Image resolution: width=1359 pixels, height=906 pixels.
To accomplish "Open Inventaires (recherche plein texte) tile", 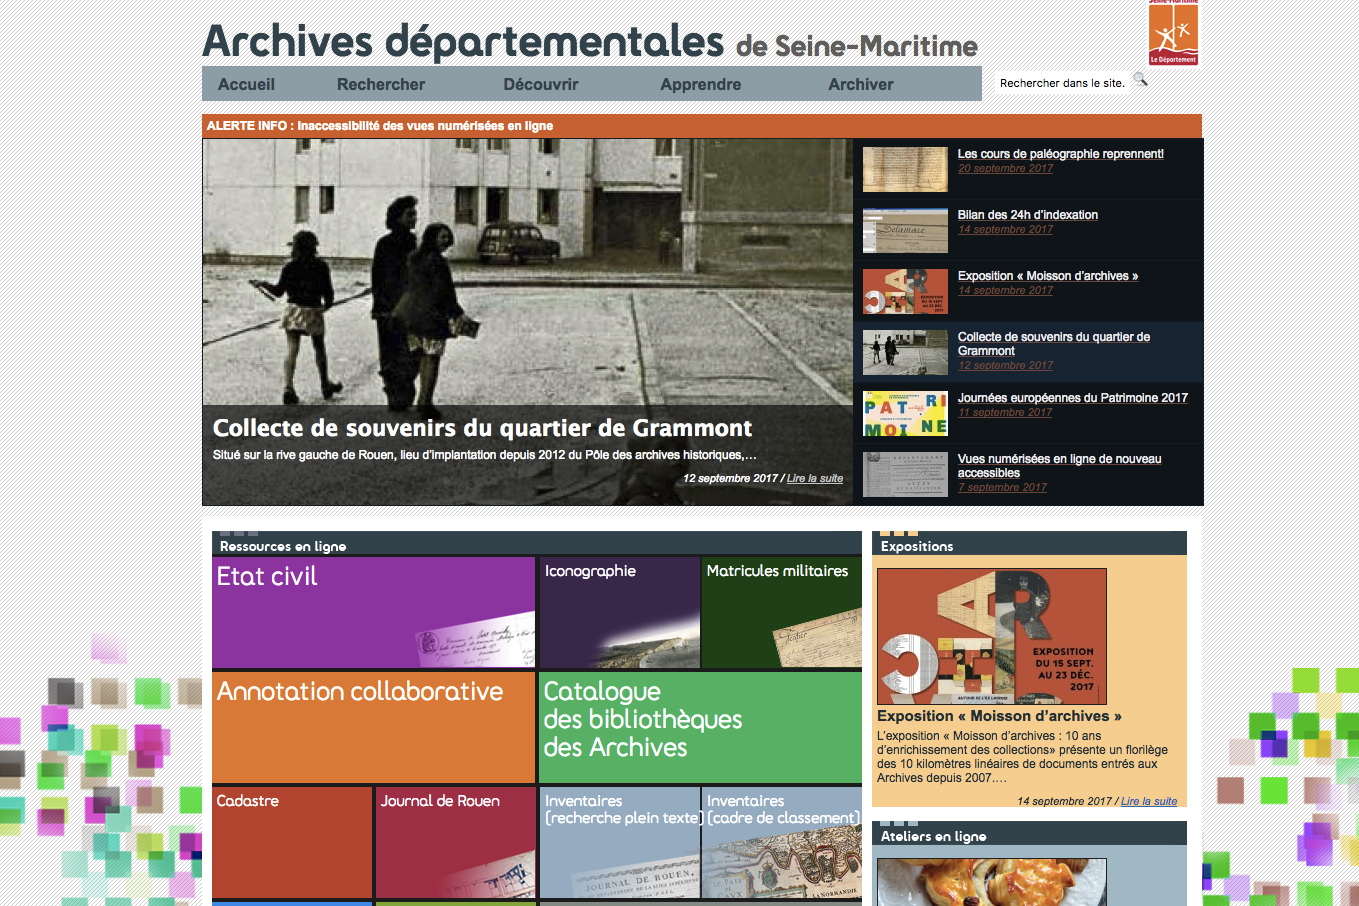I will pos(619,842).
